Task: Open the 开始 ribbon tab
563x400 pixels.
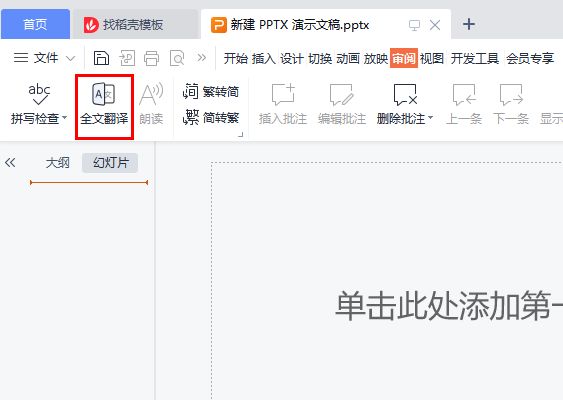Action: (x=236, y=58)
